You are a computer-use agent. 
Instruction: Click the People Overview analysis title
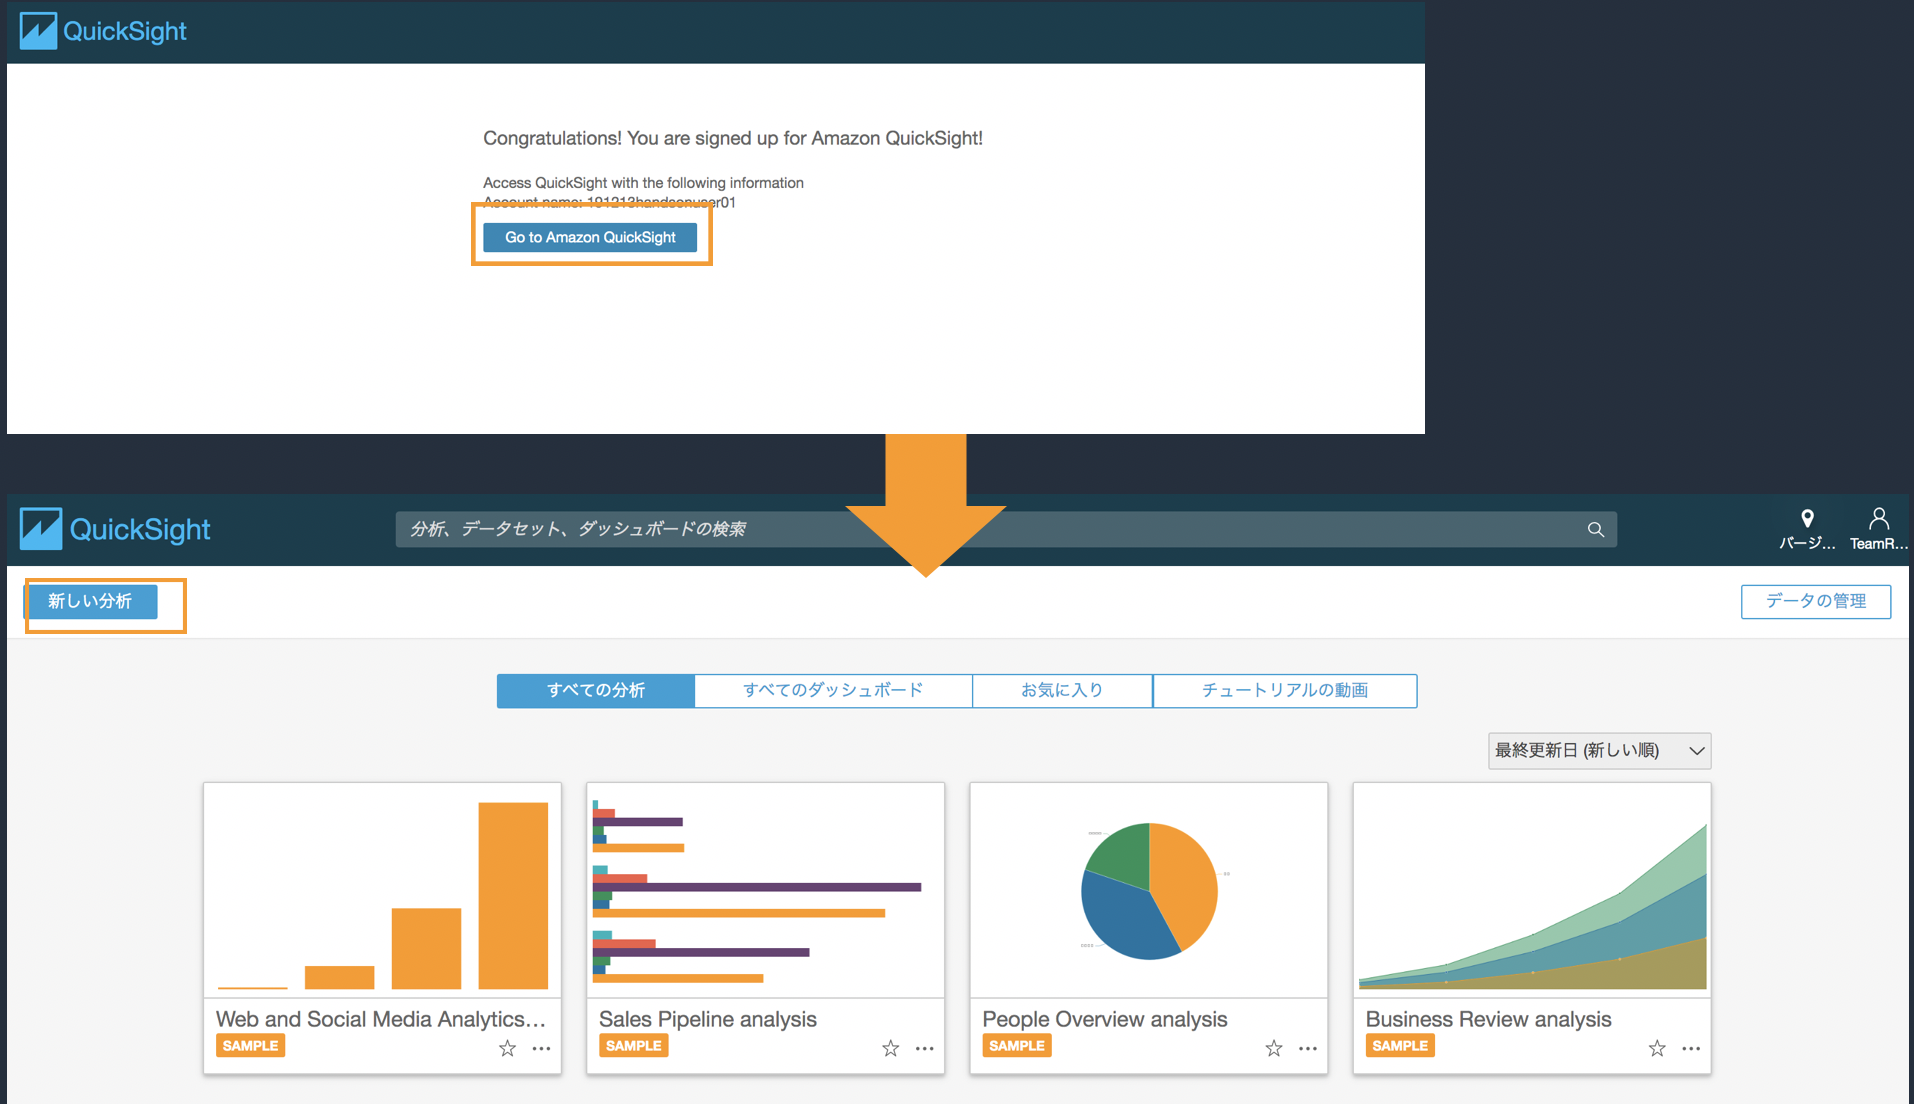(x=1104, y=1019)
